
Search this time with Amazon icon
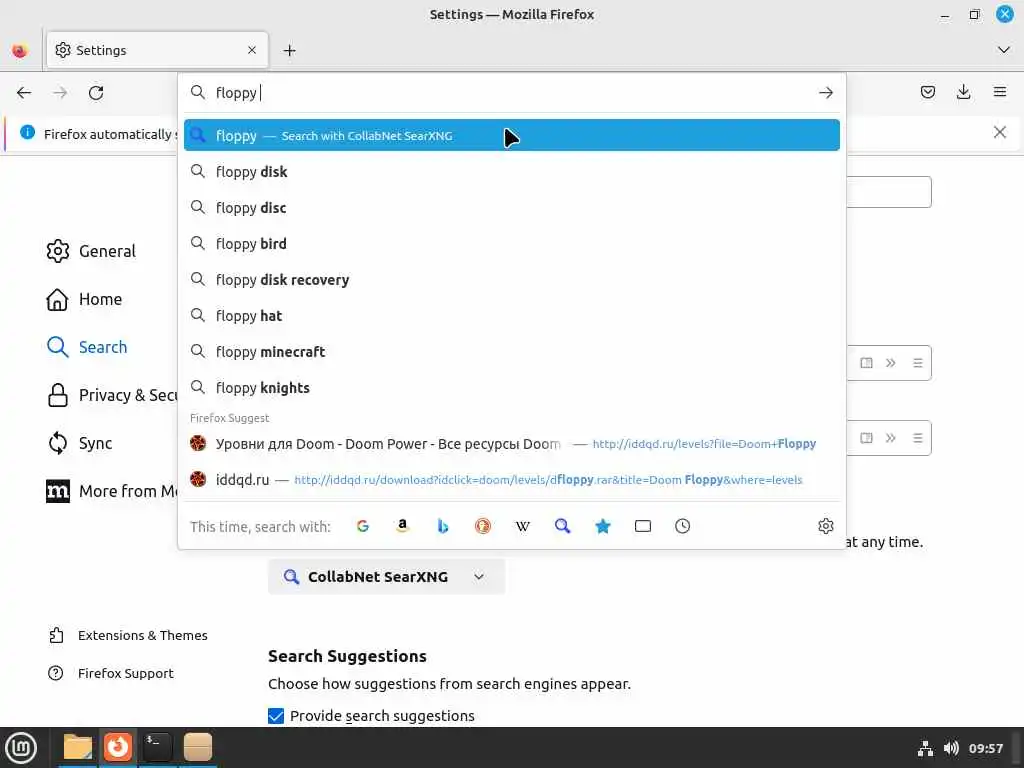(x=403, y=526)
